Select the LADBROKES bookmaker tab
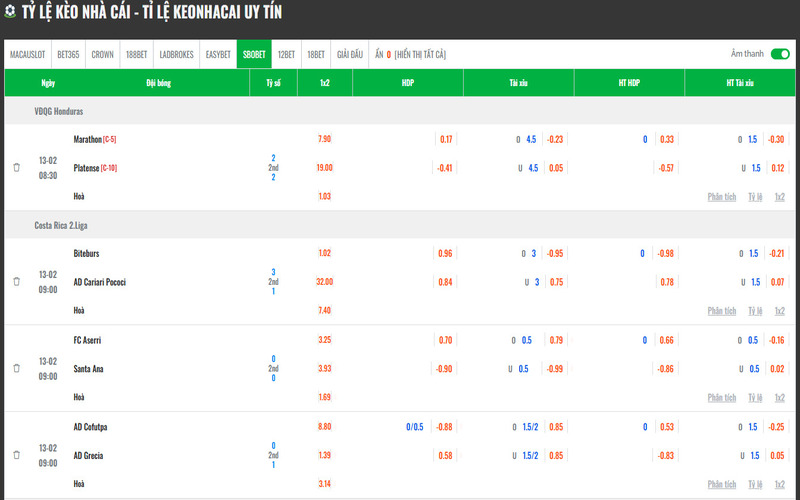This screenshot has height=500, width=800. 176,54
